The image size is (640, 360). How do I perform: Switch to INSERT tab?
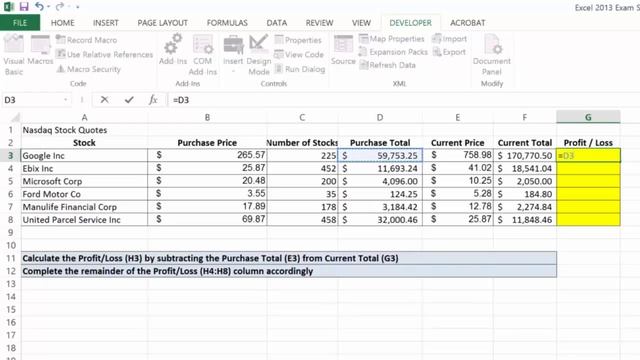pos(106,23)
